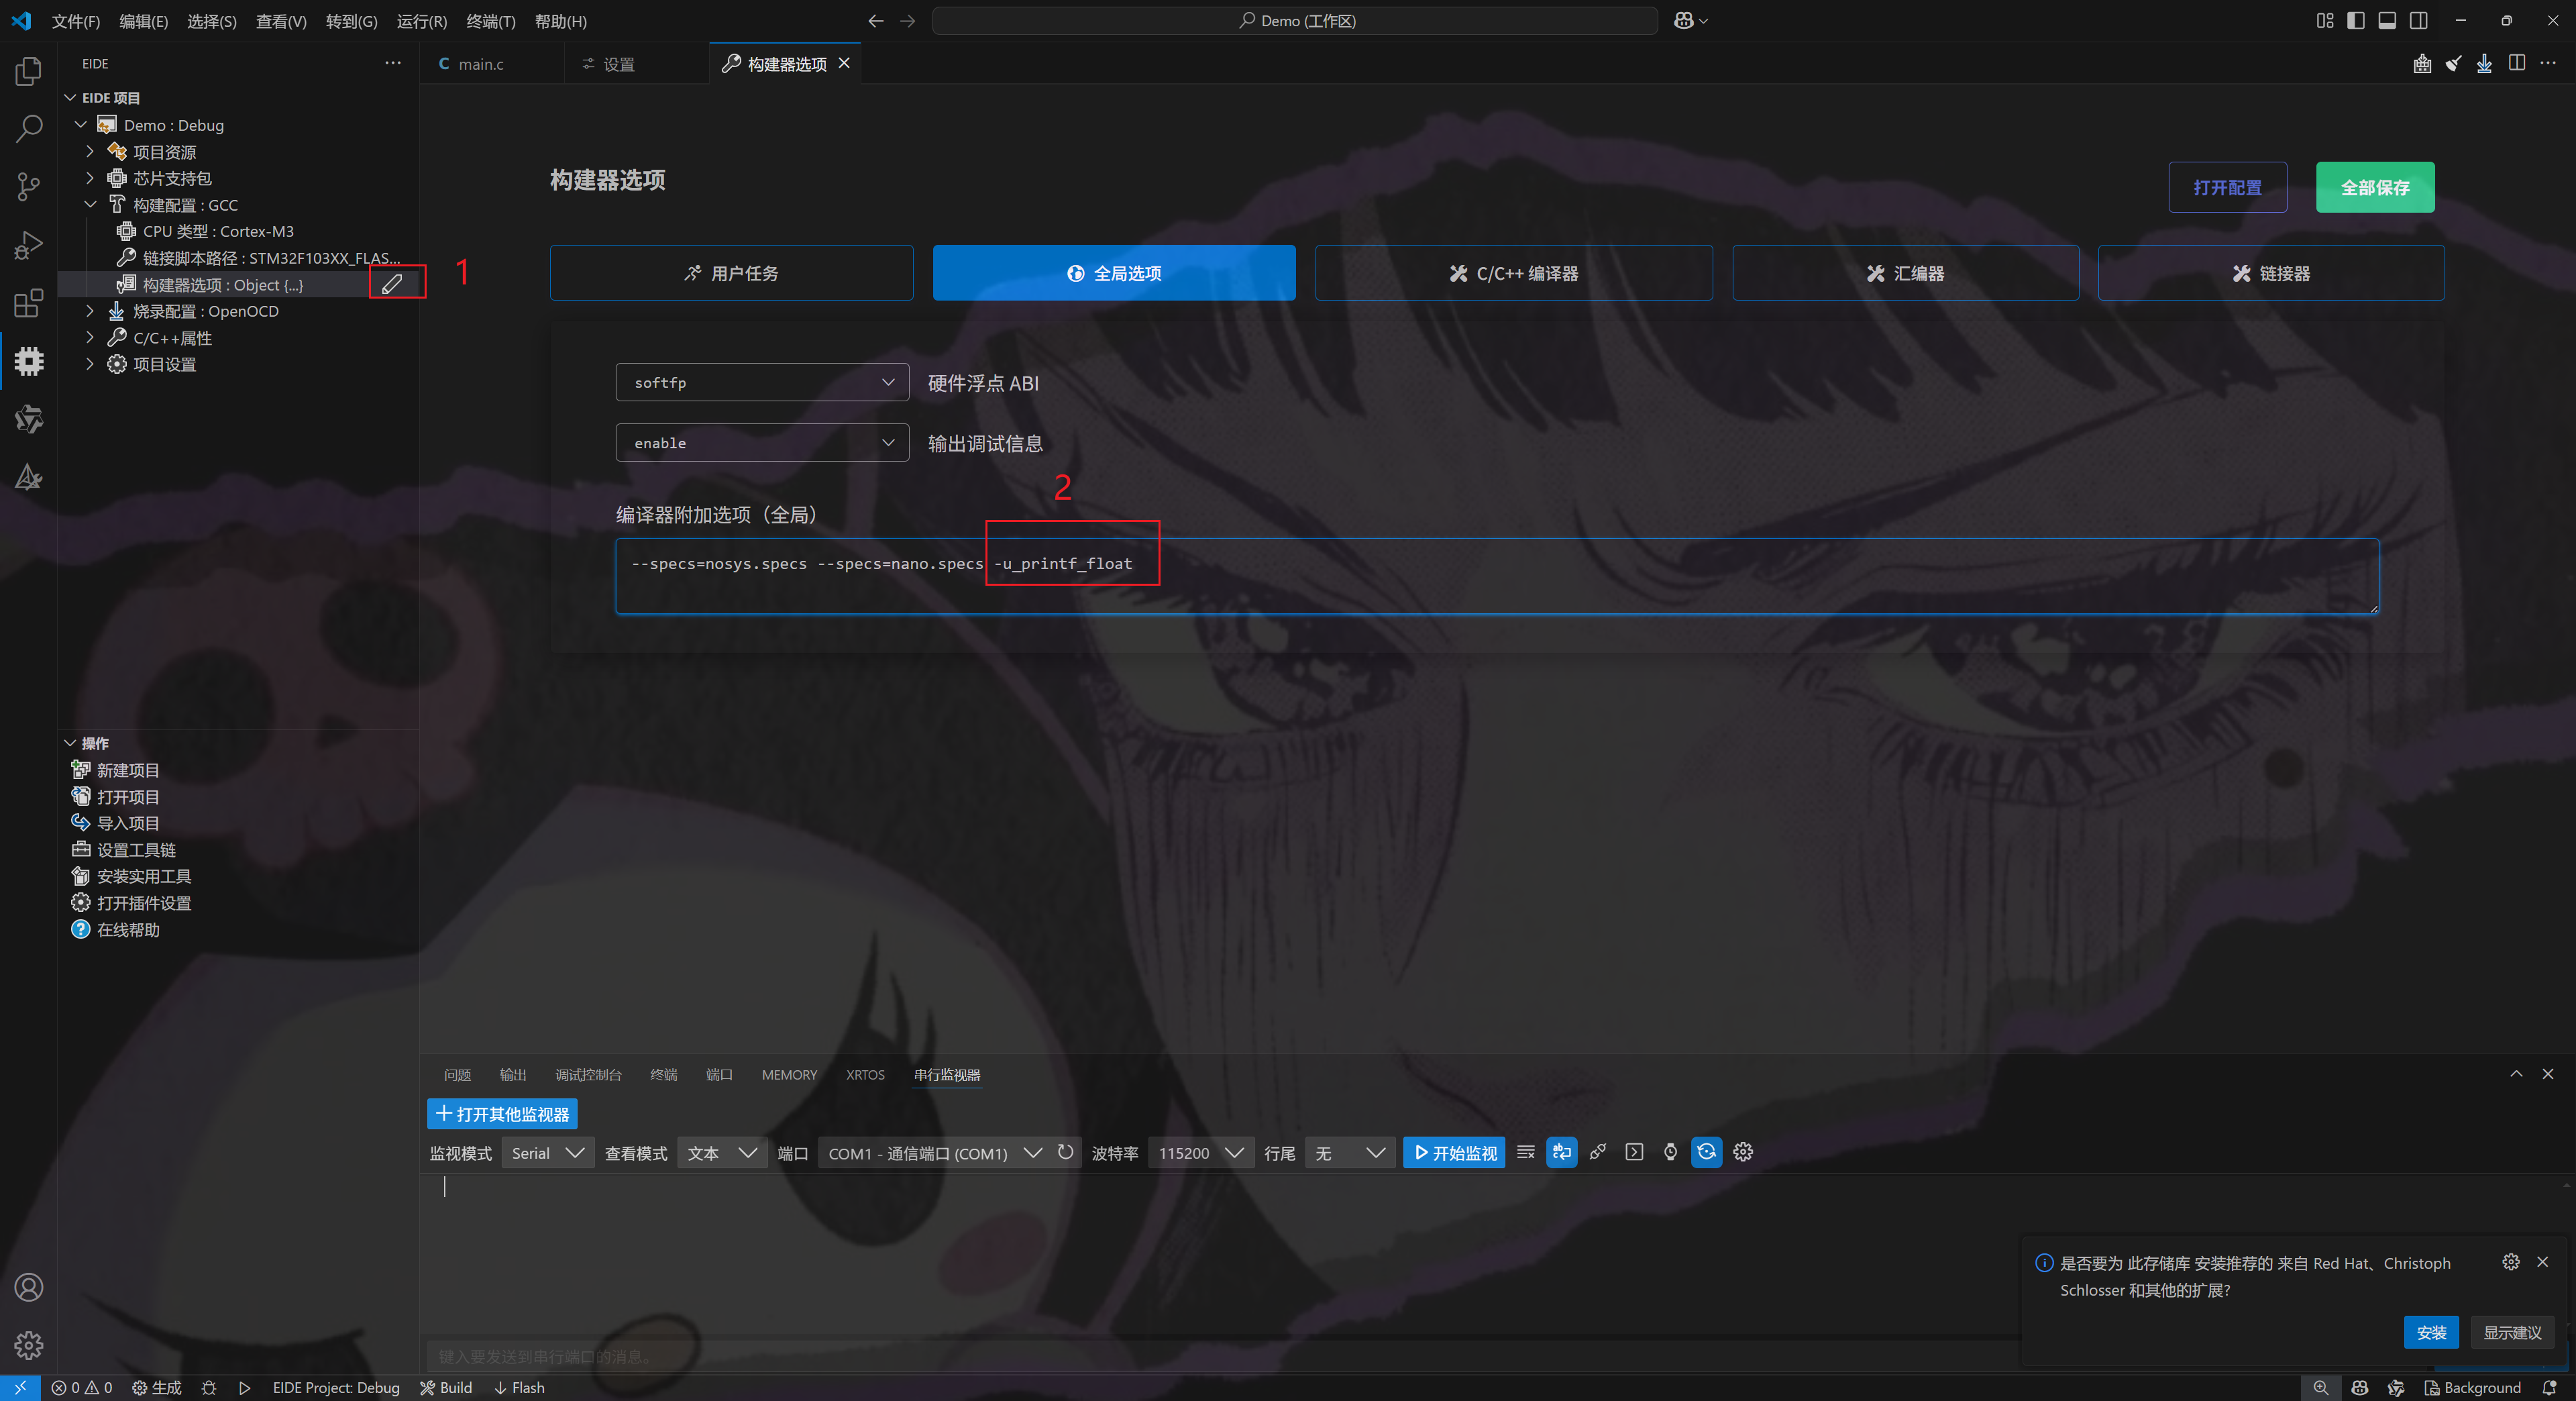Refresh the serial port list

[x=1066, y=1152]
